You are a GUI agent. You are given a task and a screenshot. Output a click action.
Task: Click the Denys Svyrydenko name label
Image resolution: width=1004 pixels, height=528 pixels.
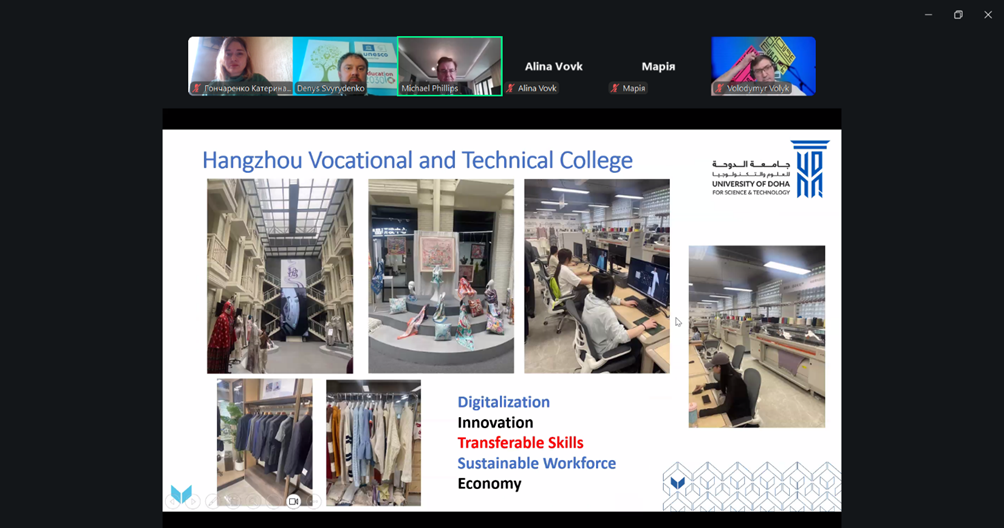coord(330,88)
